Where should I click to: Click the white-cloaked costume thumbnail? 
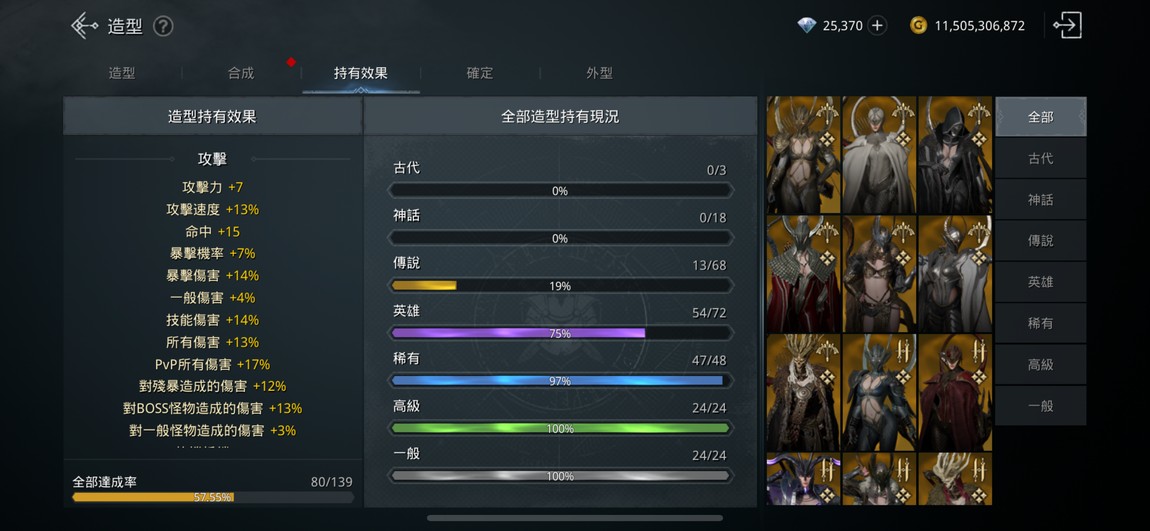(x=879, y=155)
